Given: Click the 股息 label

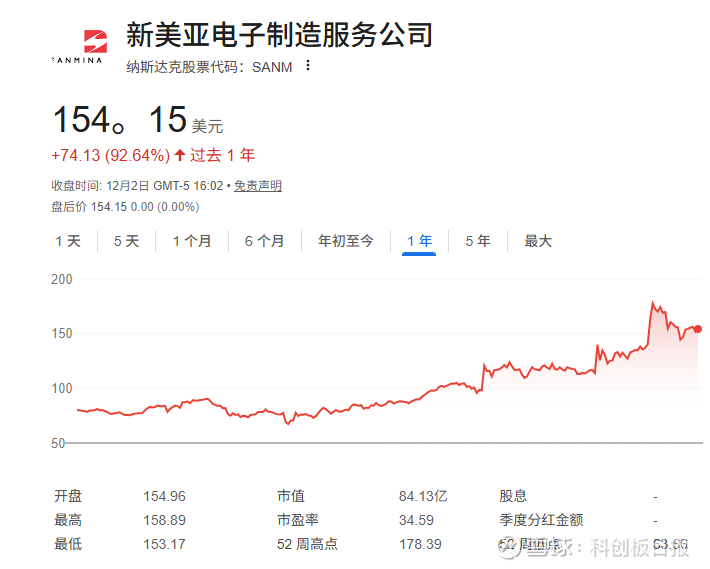Looking at the screenshot, I should pos(513,496).
